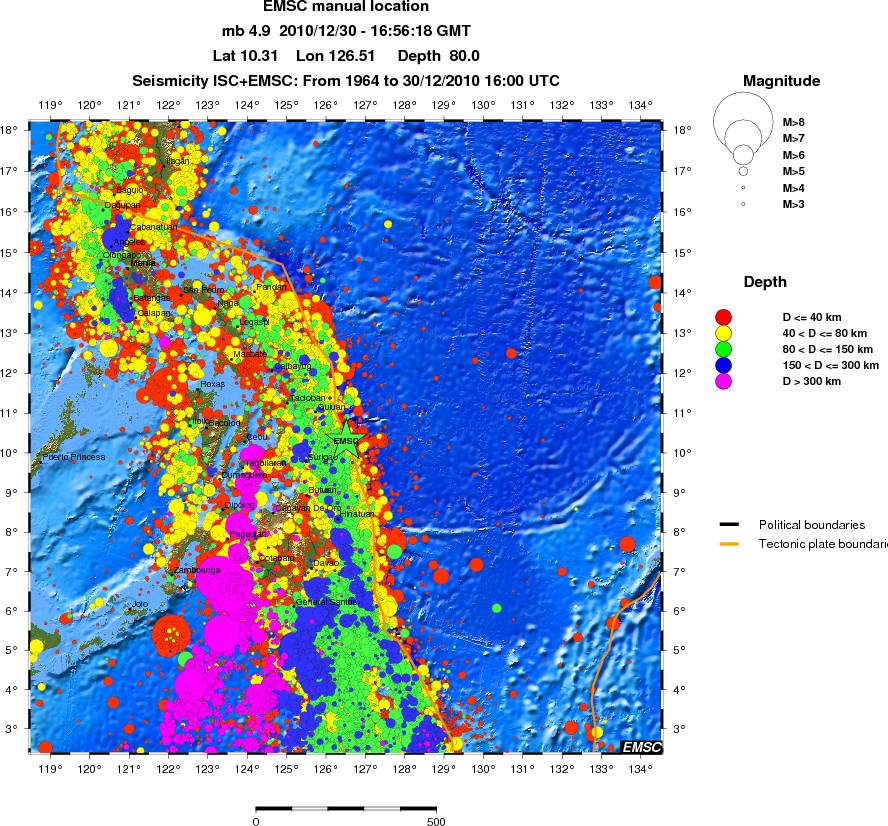Click the 'mb 4.9 2010/12/30' event line

[x=346, y=31]
